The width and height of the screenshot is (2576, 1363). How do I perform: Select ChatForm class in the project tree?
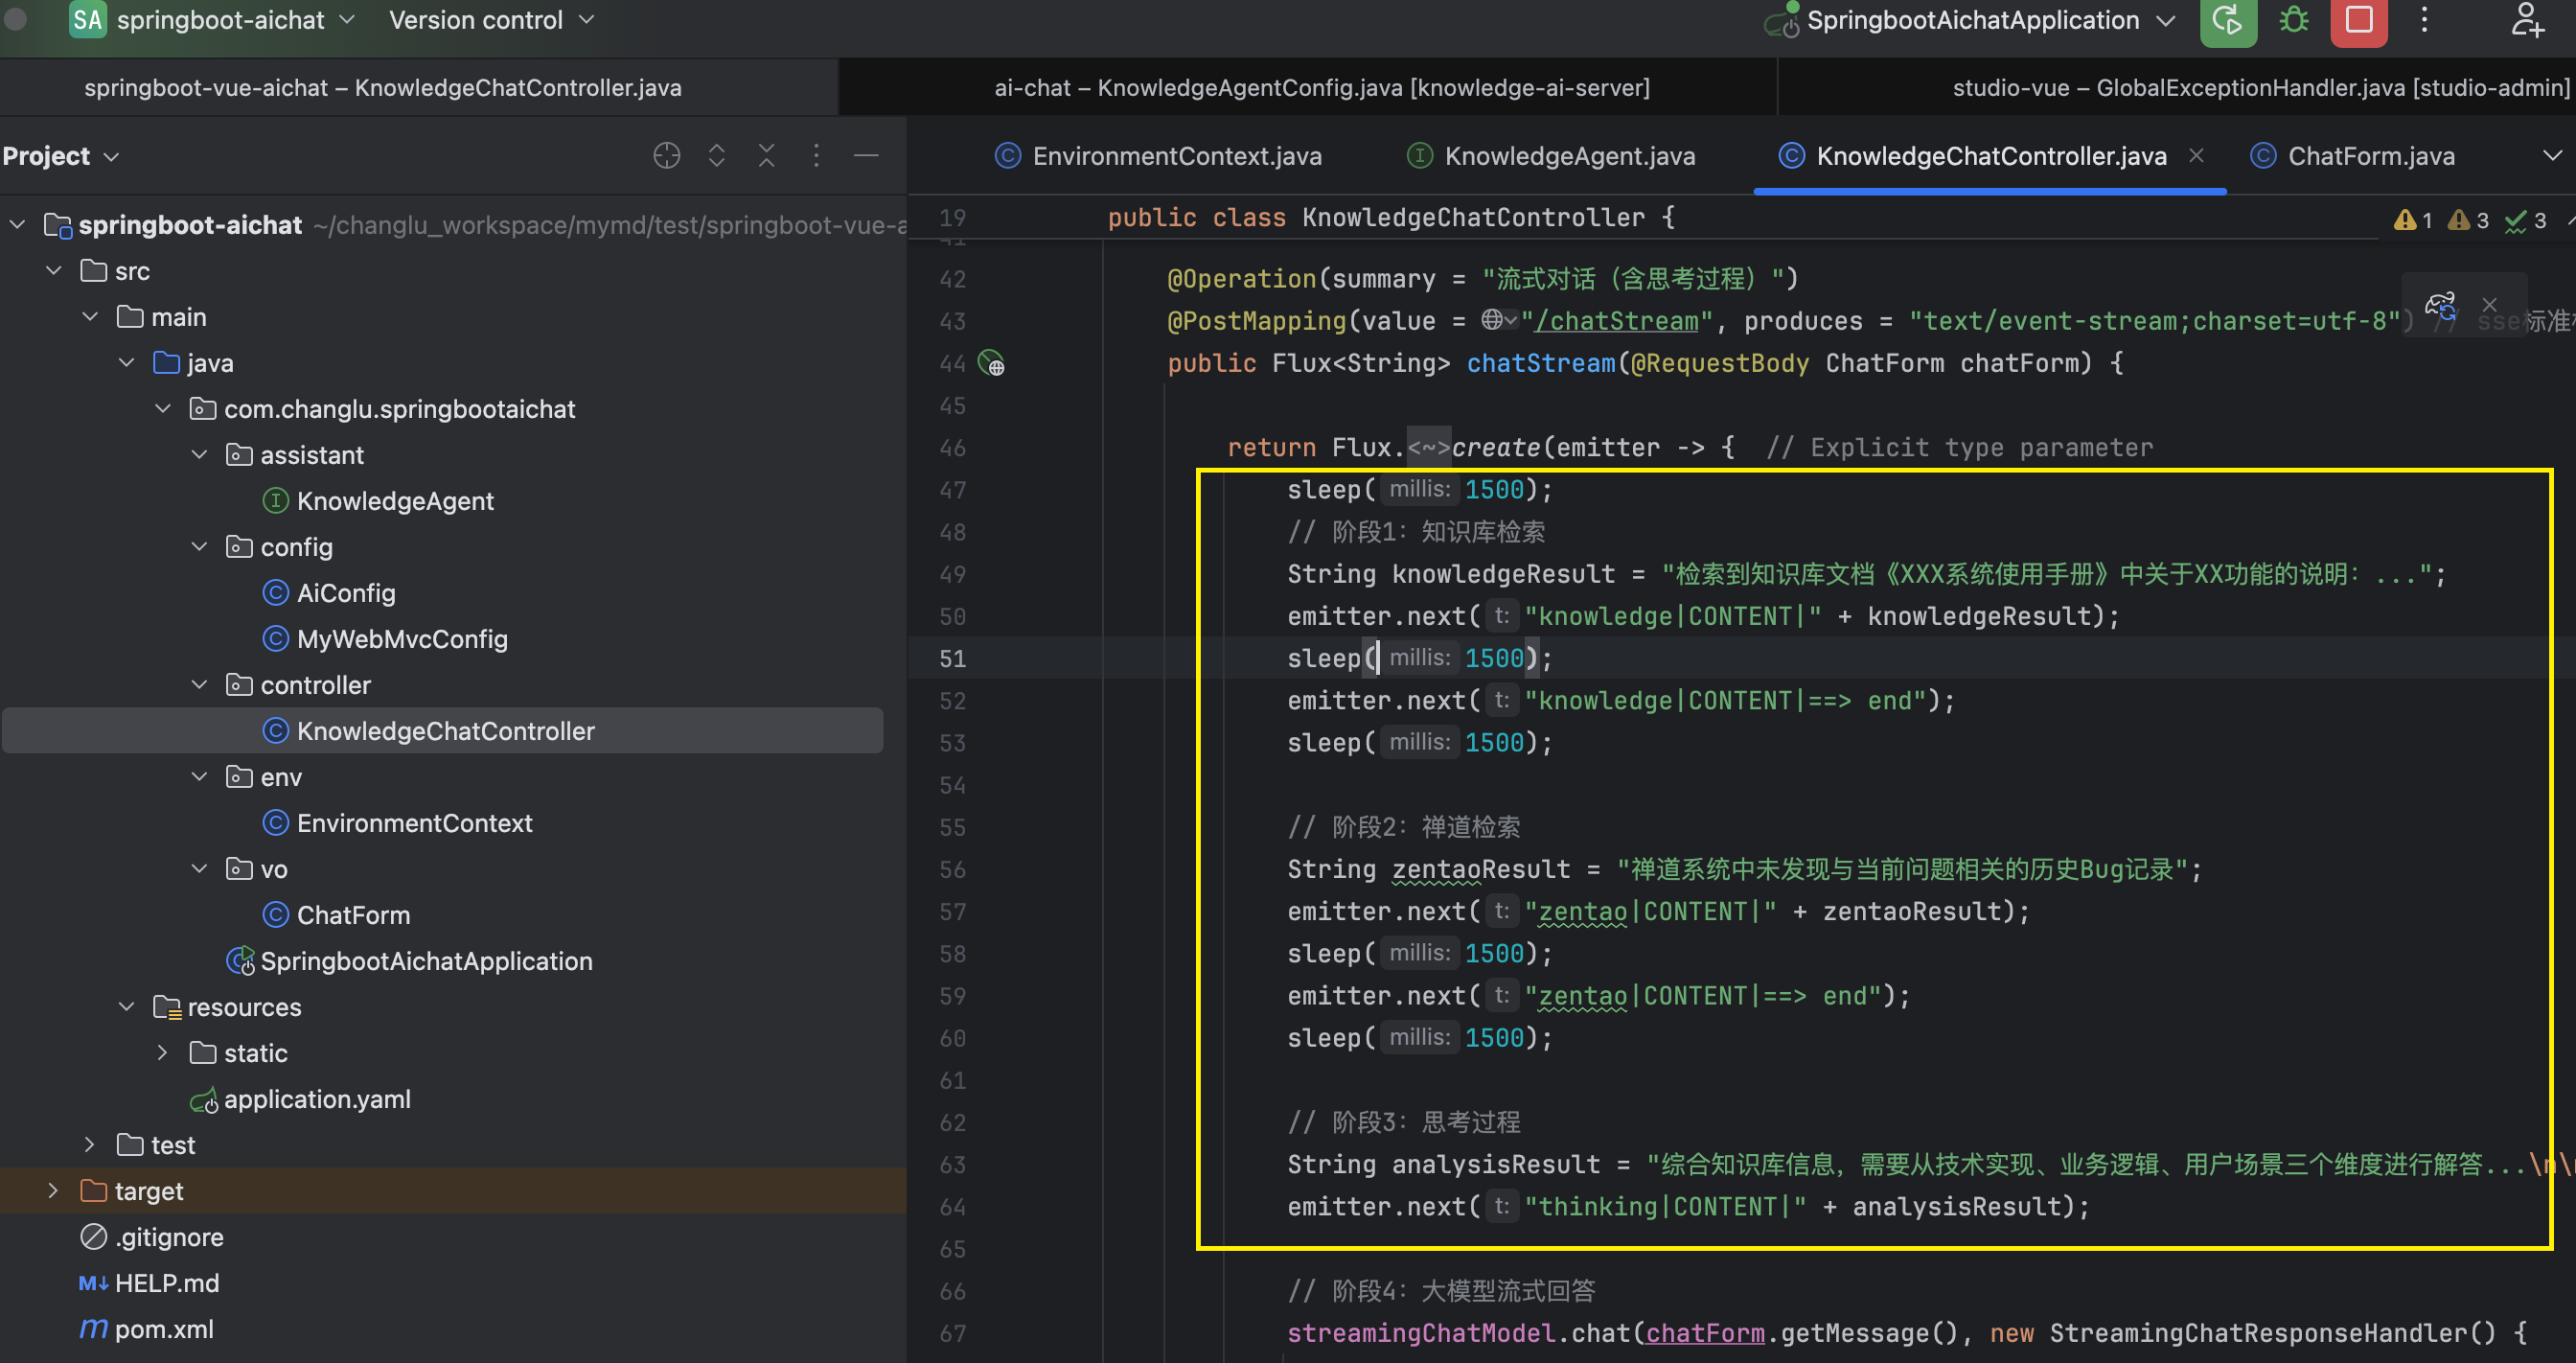[353, 915]
